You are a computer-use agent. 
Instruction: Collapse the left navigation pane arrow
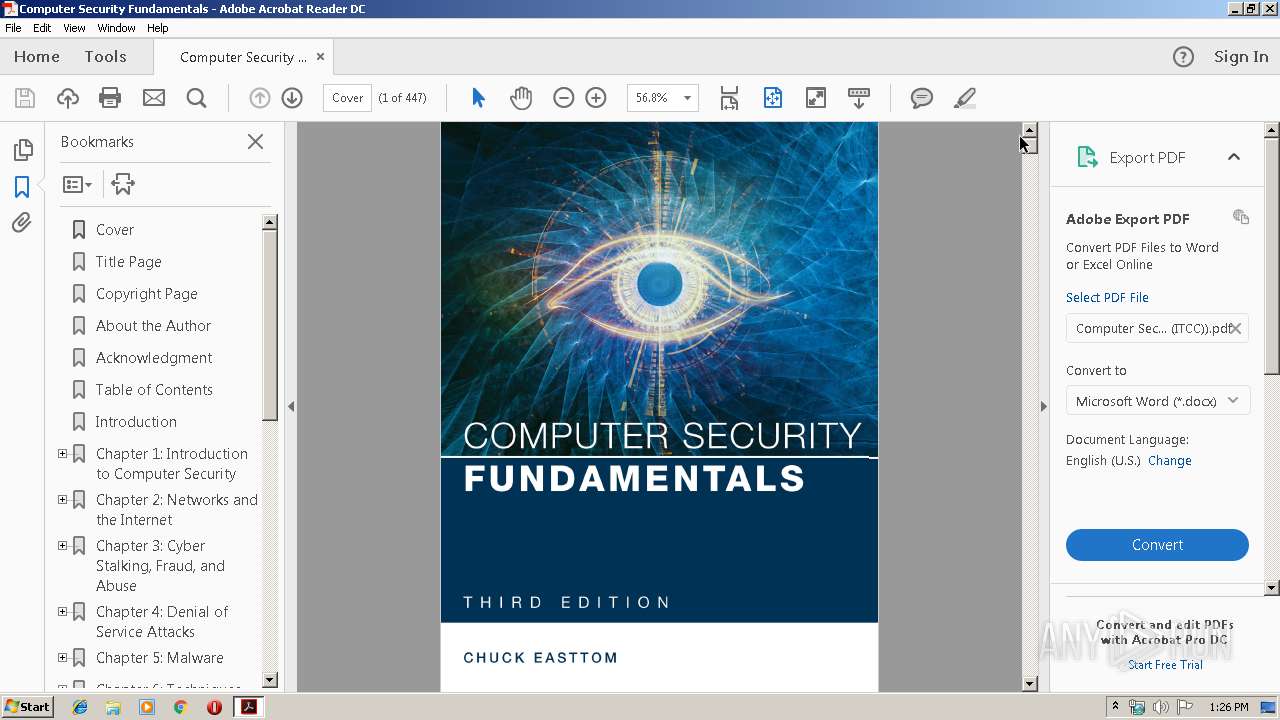tap(291, 407)
